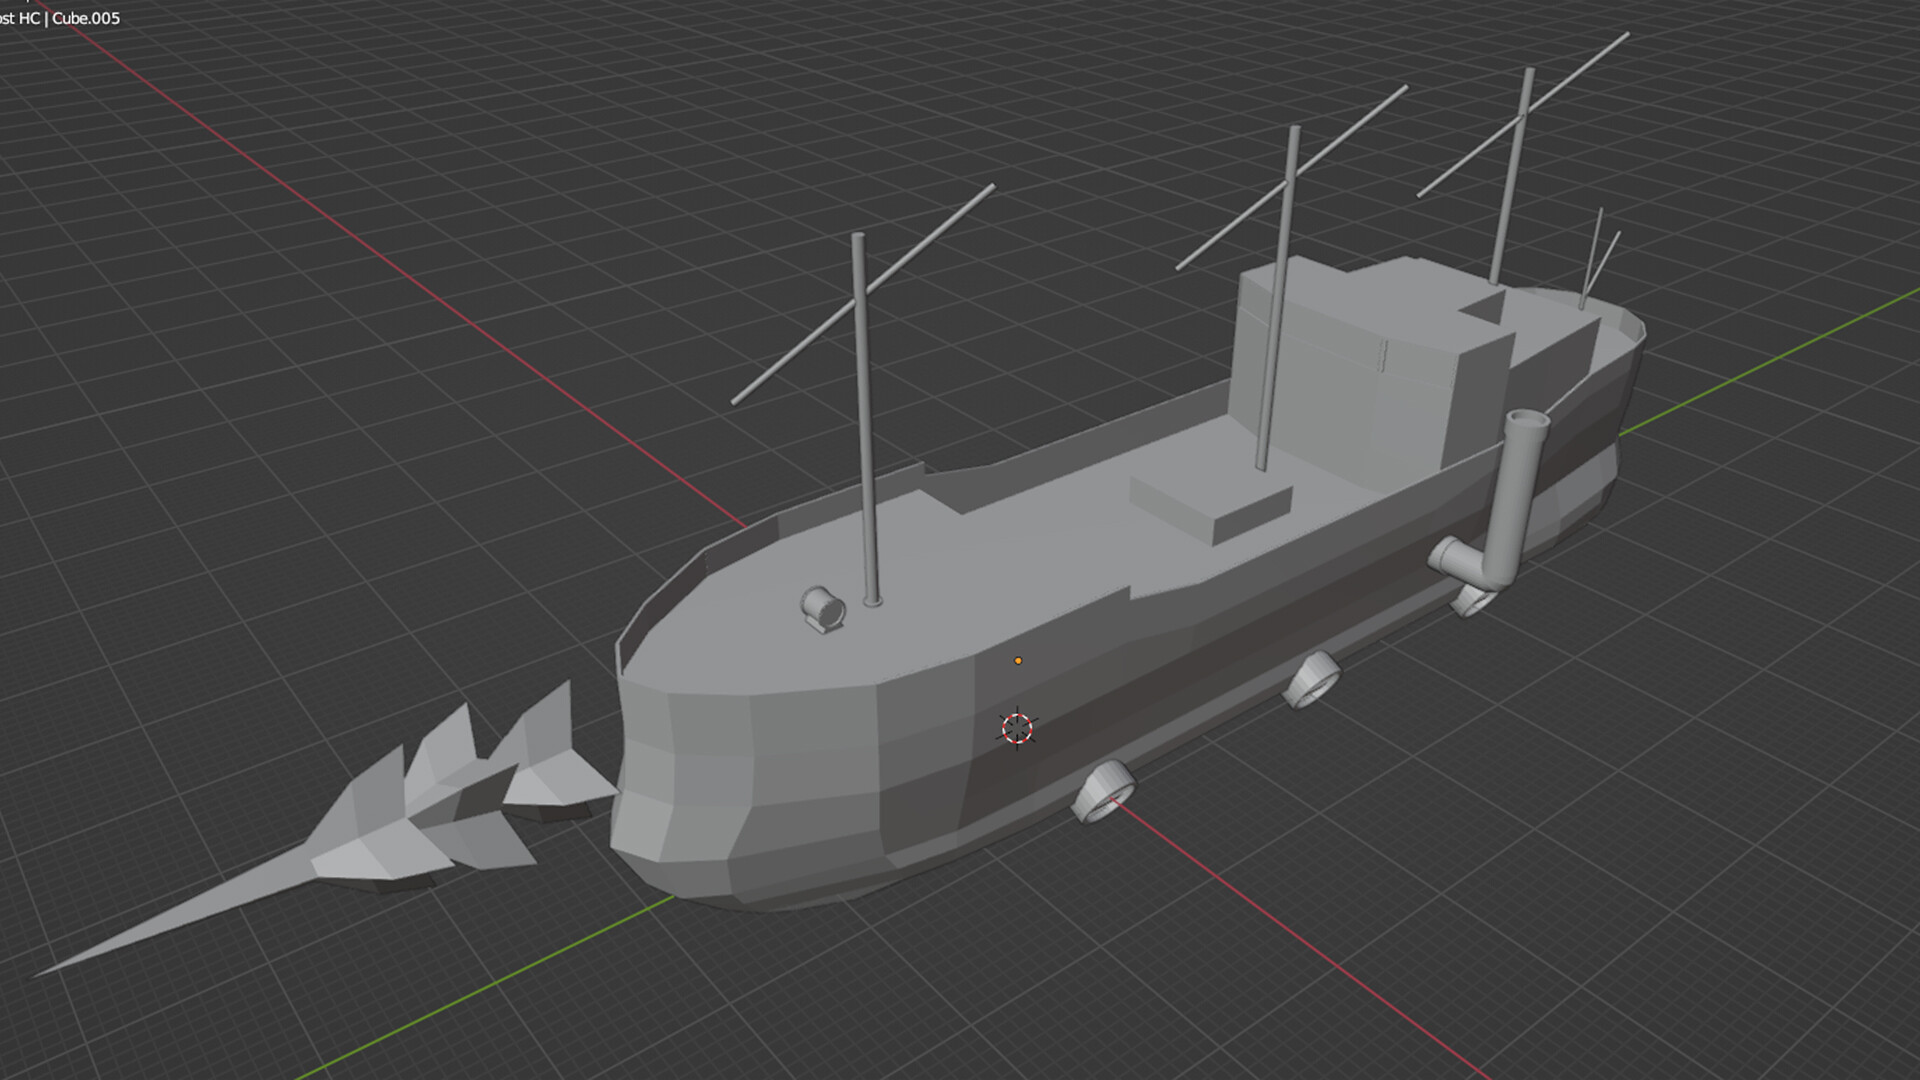Viewport: 1920px width, 1080px height.
Task: Click the orange object origin dot
Action: coord(1018,661)
